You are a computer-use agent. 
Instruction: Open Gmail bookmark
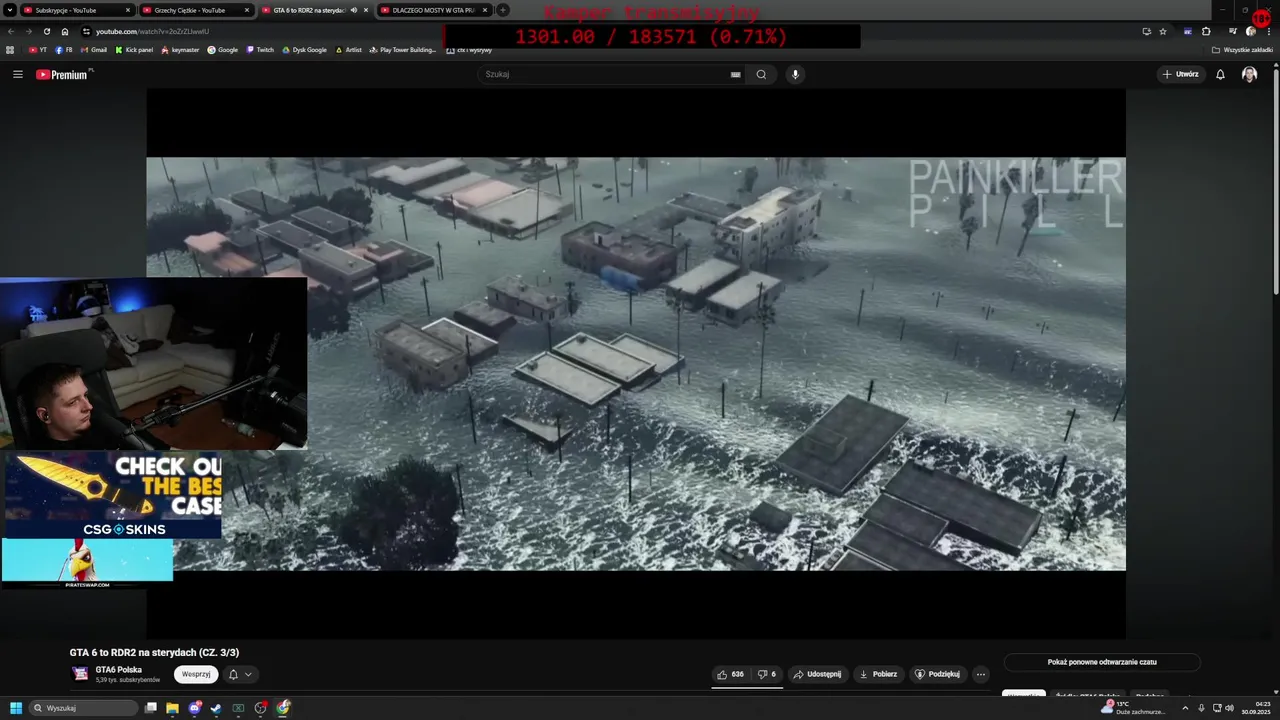pyautogui.click(x=94, y=50)
